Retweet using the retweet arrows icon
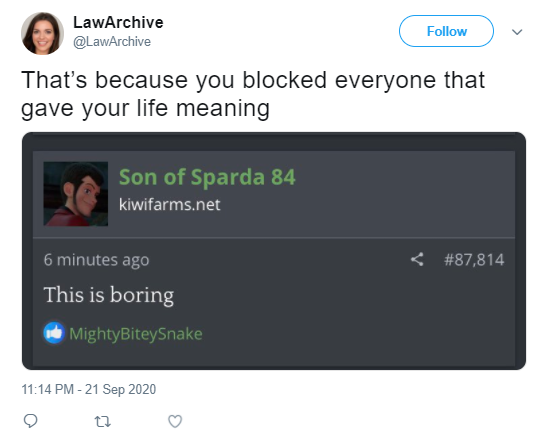Image resolution: width=546 pixels, height=445 pixels. point(103,422)
